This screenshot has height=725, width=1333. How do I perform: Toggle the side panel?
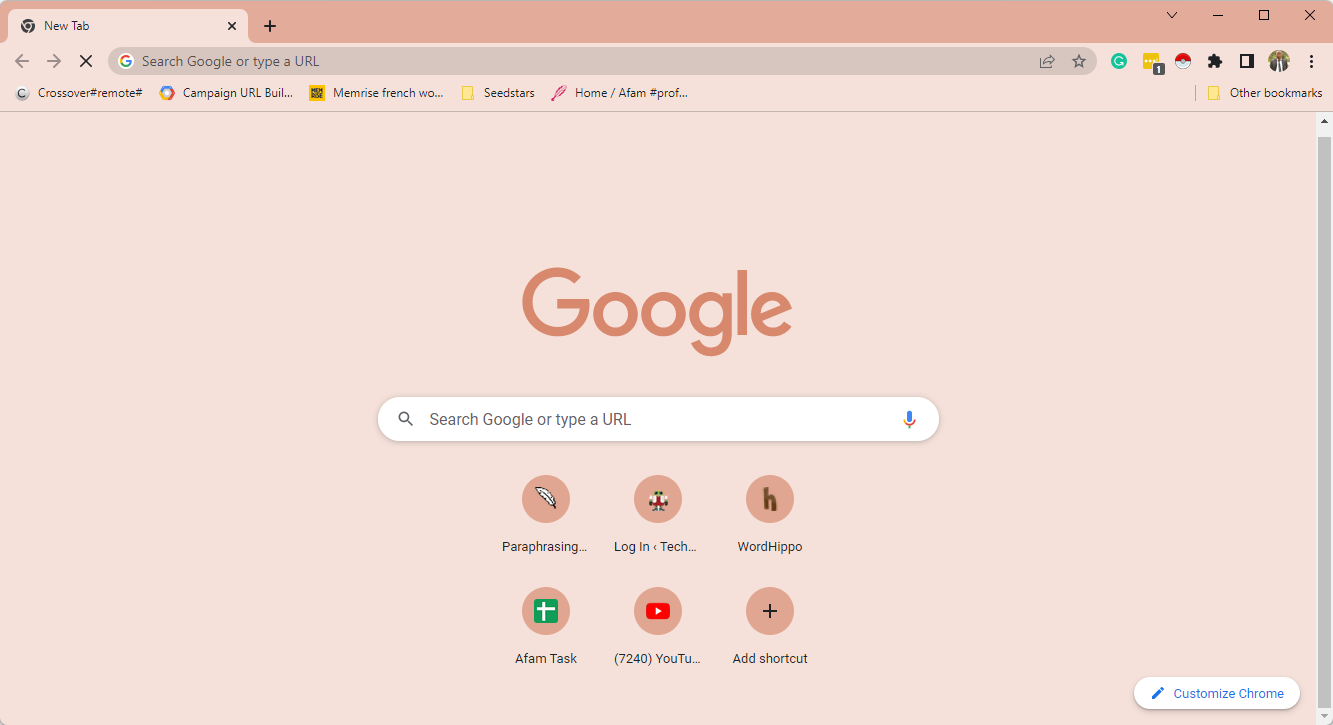[x=1246, y=61]
